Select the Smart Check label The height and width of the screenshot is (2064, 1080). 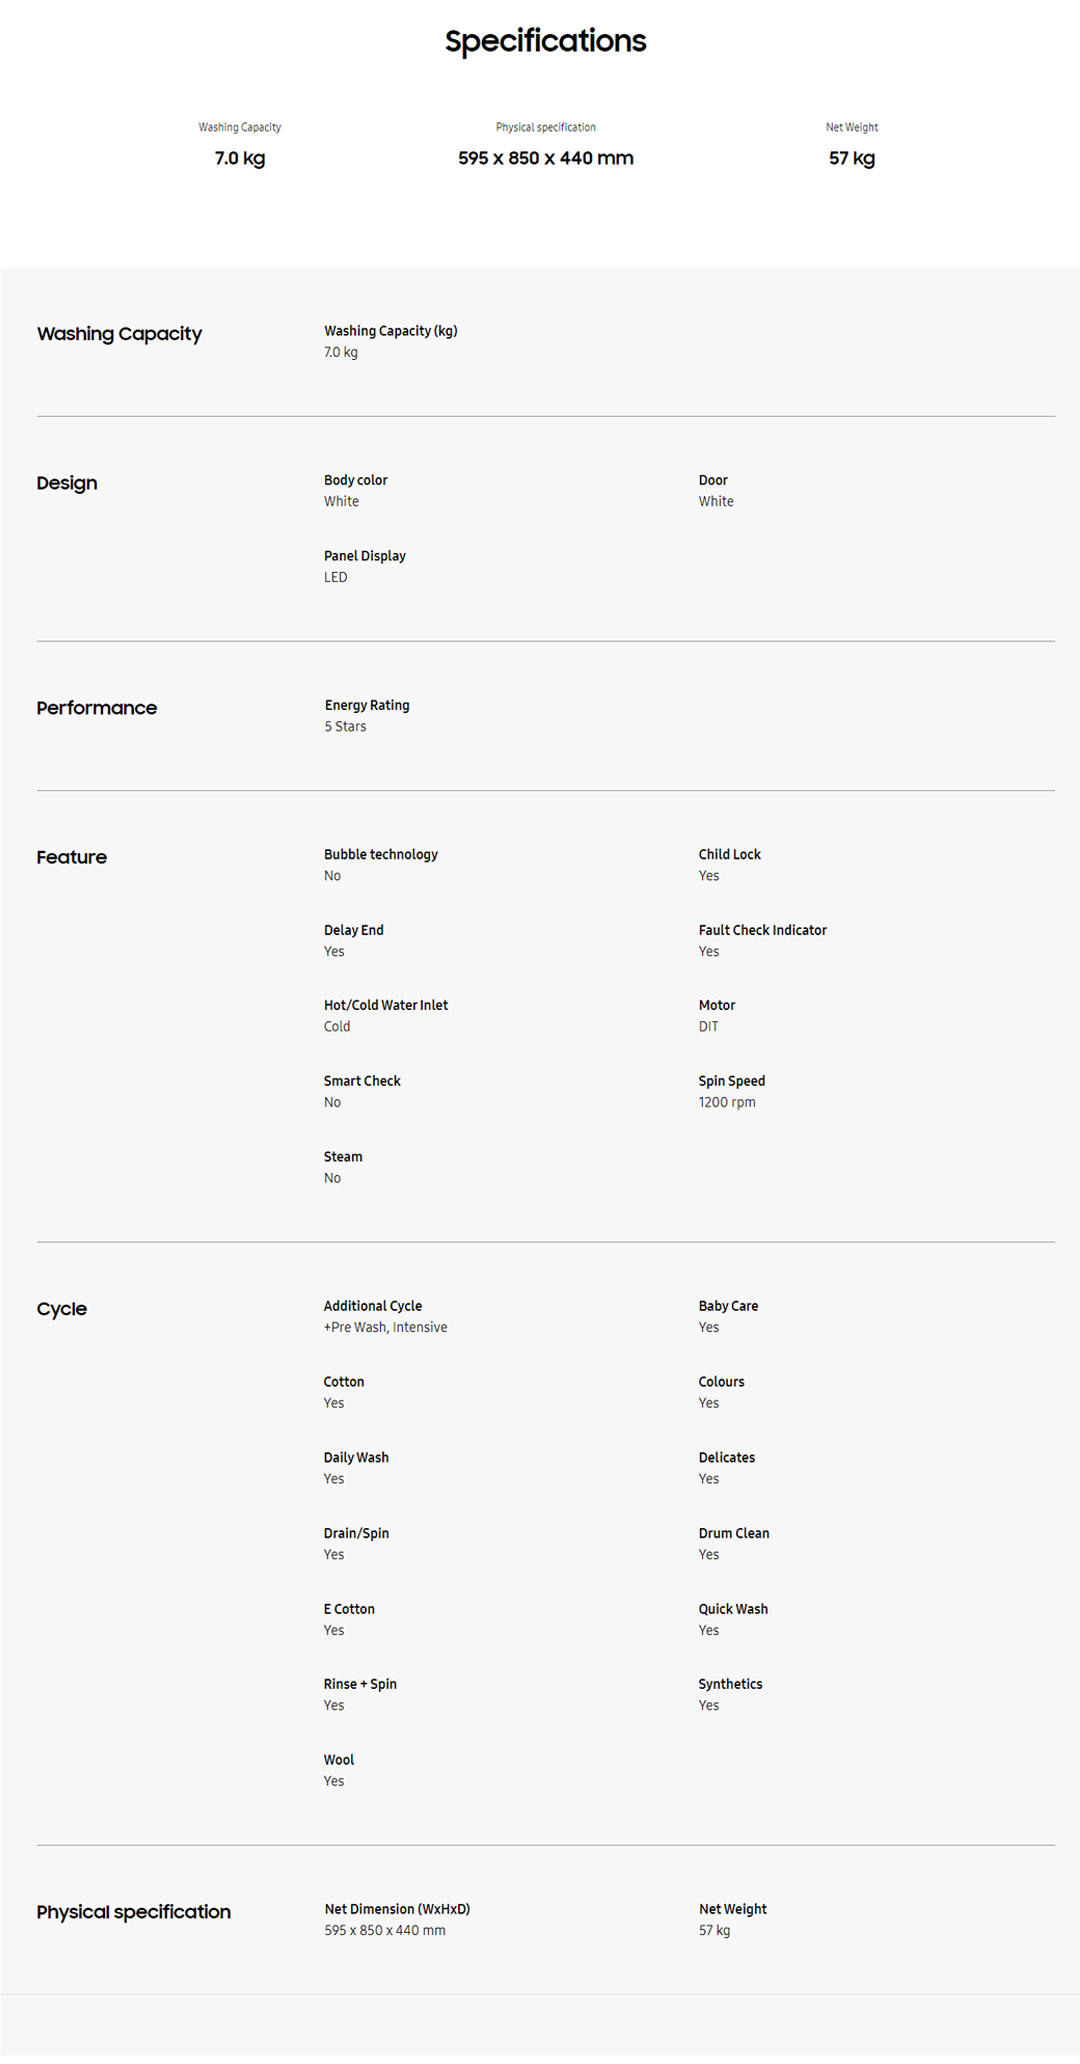tap(362, 1081)
